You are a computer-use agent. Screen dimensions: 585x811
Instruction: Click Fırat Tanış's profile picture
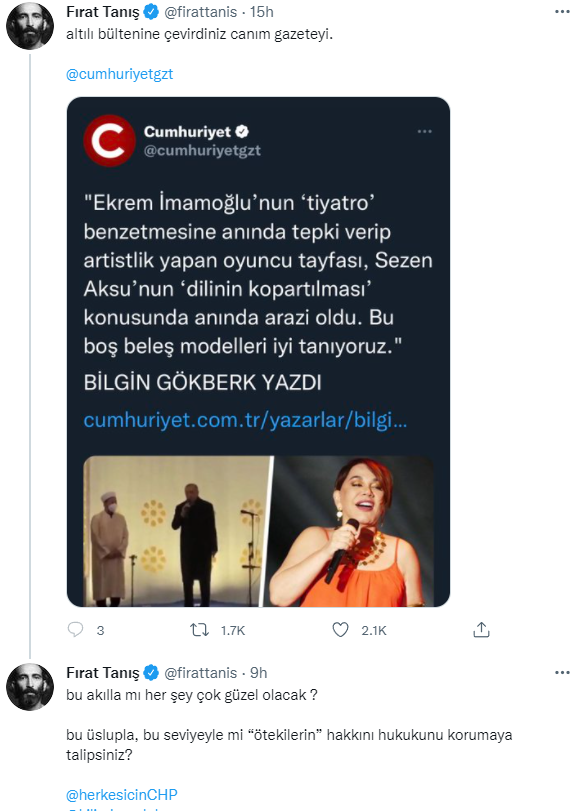point(30,26)
